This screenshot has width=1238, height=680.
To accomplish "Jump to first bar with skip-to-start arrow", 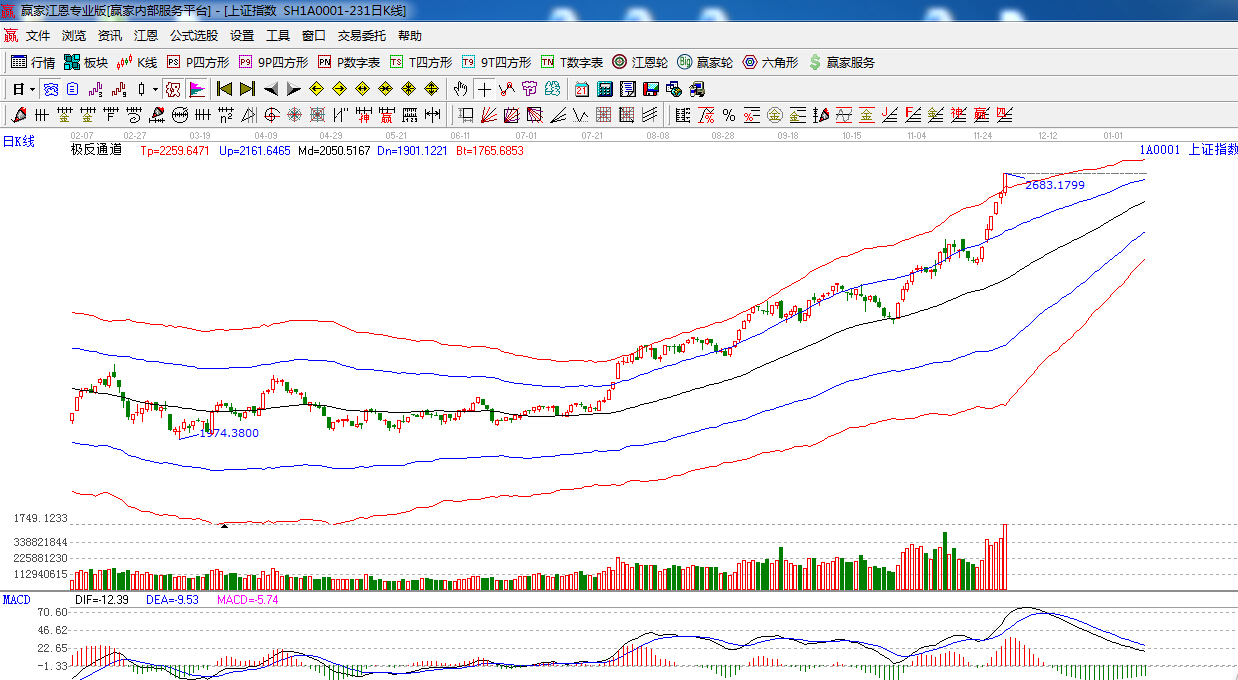I will click(x=224, y=89).
